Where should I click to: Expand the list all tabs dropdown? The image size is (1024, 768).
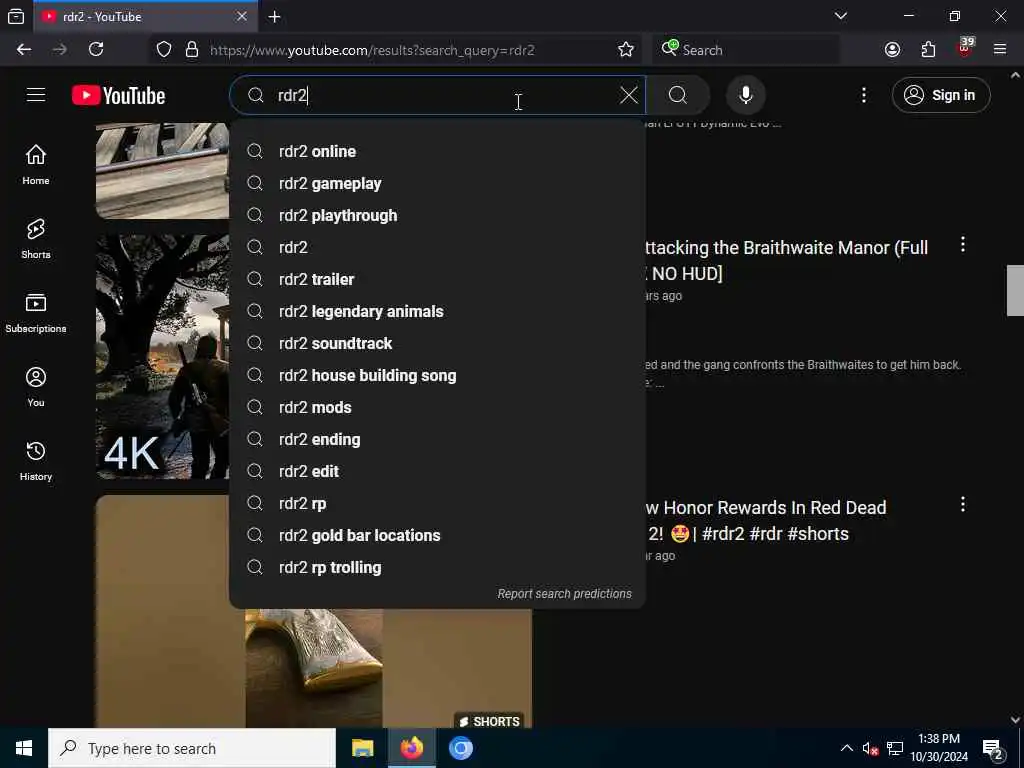click(840, 16)
